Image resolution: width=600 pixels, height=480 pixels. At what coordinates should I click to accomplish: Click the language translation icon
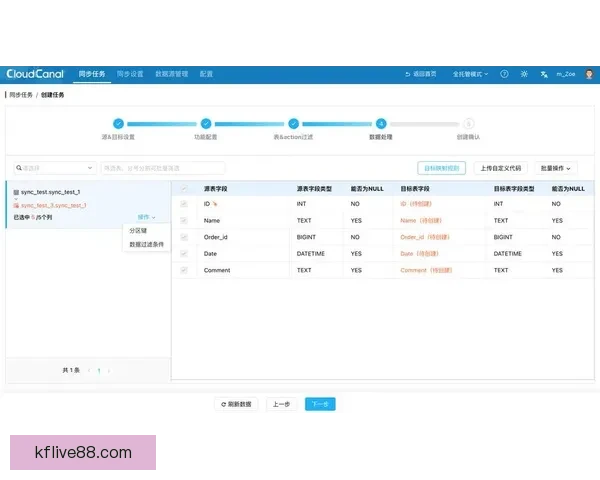(x=544, y=74)
